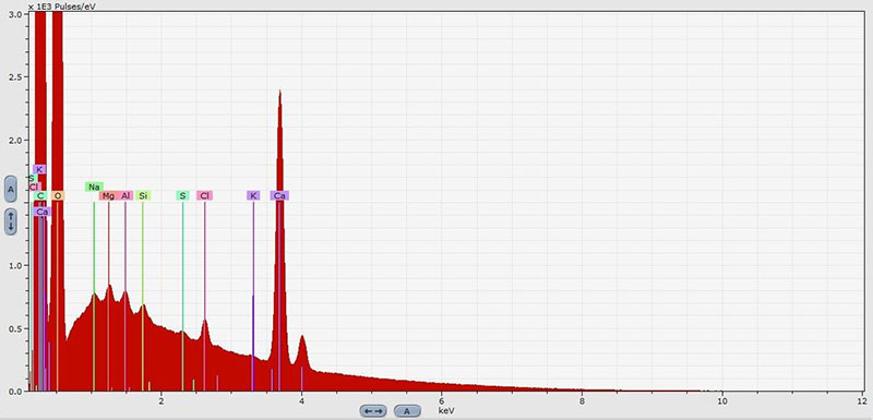The image size is (873, 420).
Task: Click the Cl peak top near 2.6 keV
Action: 205,322
